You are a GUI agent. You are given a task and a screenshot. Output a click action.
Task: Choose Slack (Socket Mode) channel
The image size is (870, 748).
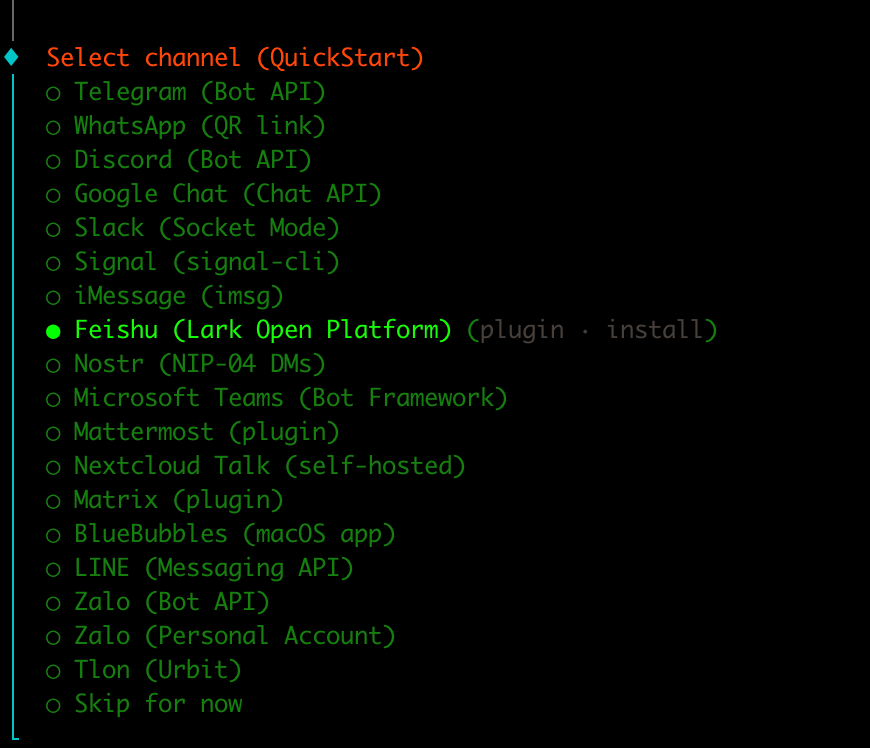pyautogui.click(x=206, y=228)
